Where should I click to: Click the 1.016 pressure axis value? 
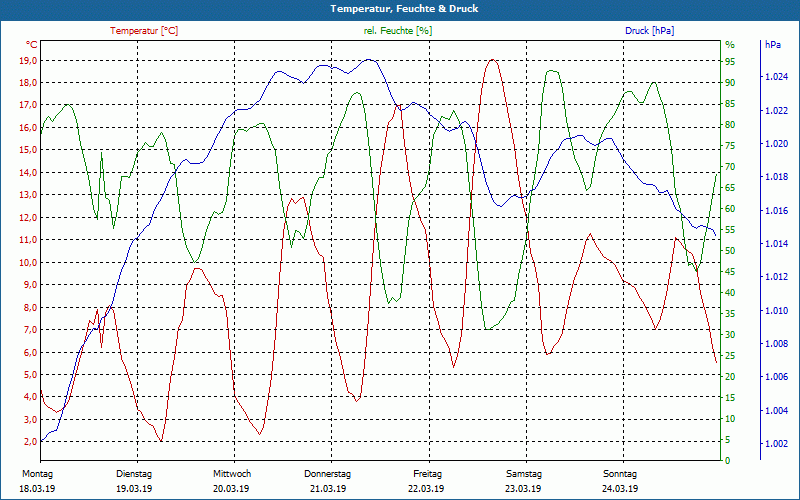point(776,211)
